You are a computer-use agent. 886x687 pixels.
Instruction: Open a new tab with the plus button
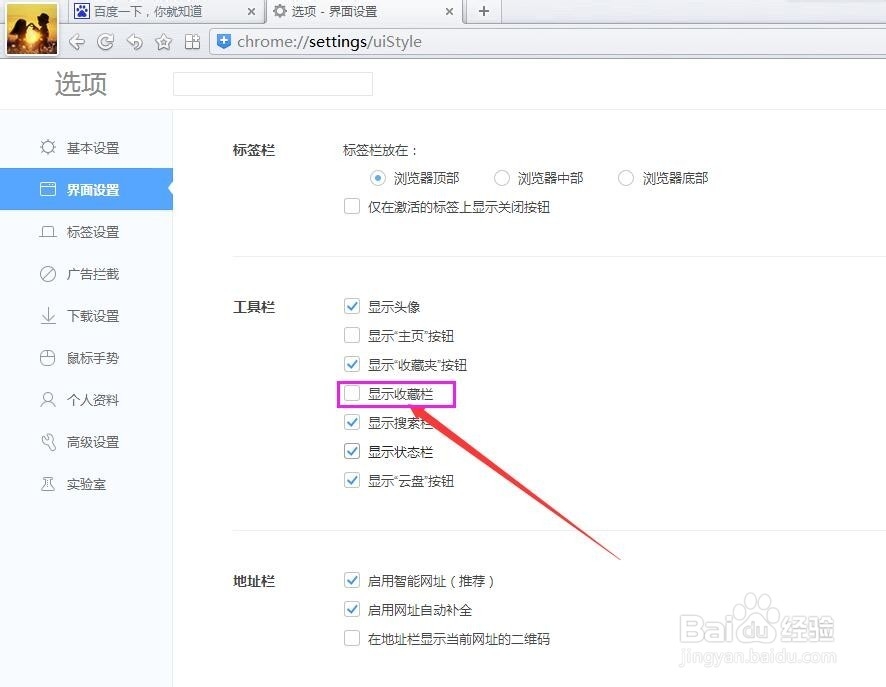(483, 12)
